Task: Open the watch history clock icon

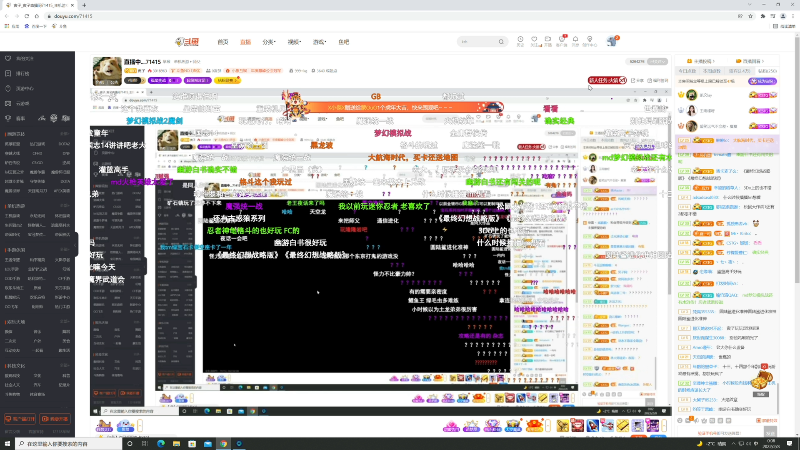Action: 520,41
